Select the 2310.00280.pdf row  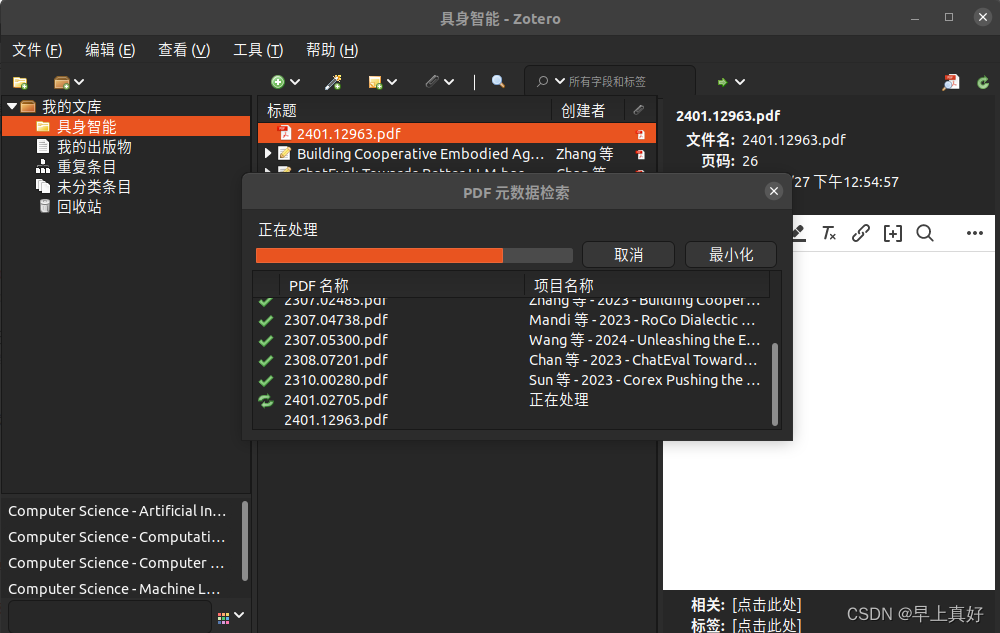point(512,380)
